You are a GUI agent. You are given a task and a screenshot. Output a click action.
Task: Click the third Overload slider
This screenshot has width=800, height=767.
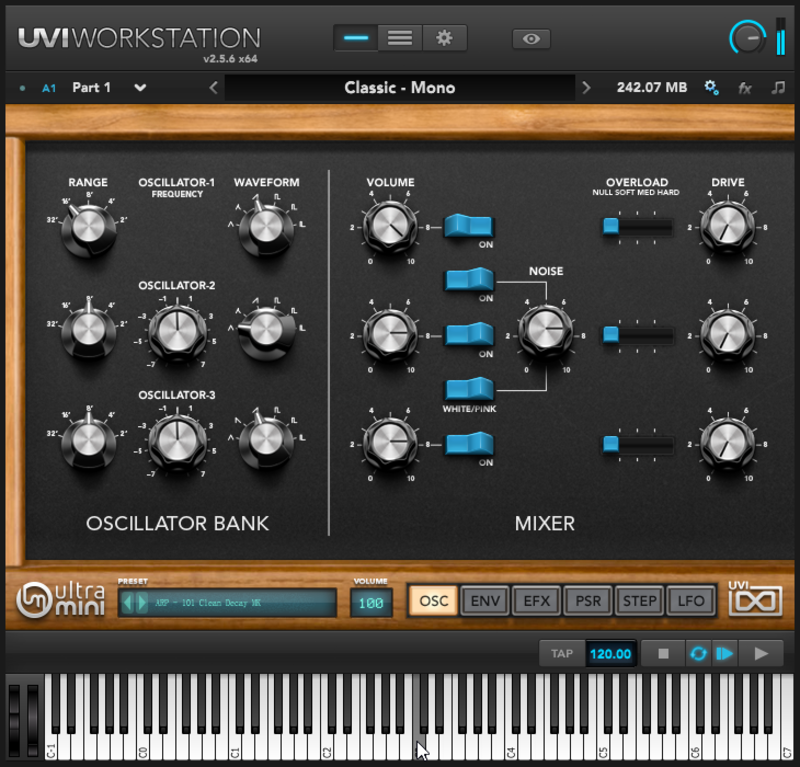[638, 444]
